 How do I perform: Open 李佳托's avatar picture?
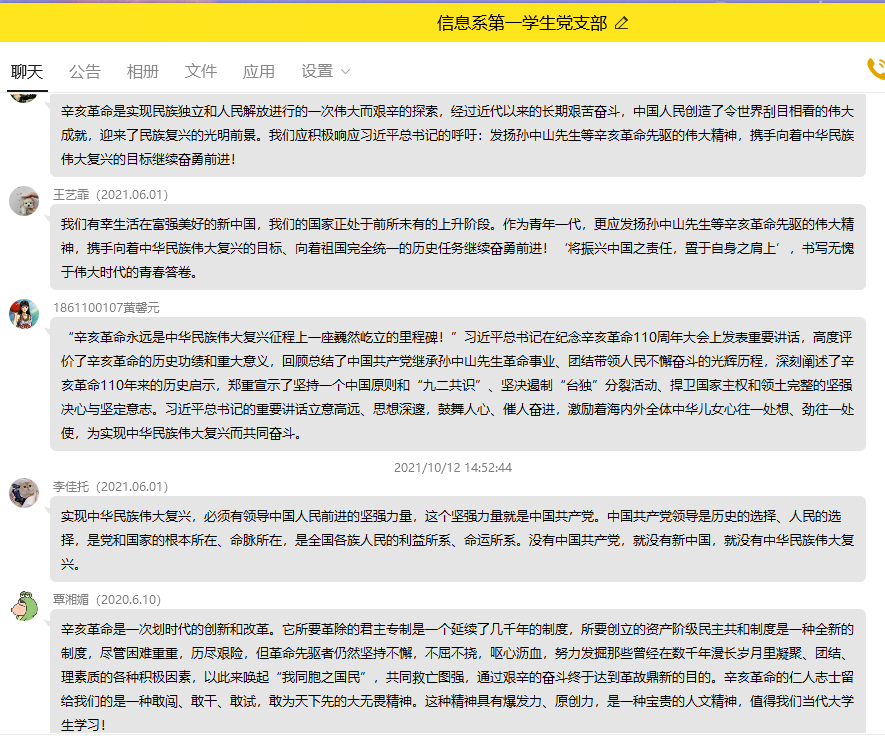[x=24, y=493]
